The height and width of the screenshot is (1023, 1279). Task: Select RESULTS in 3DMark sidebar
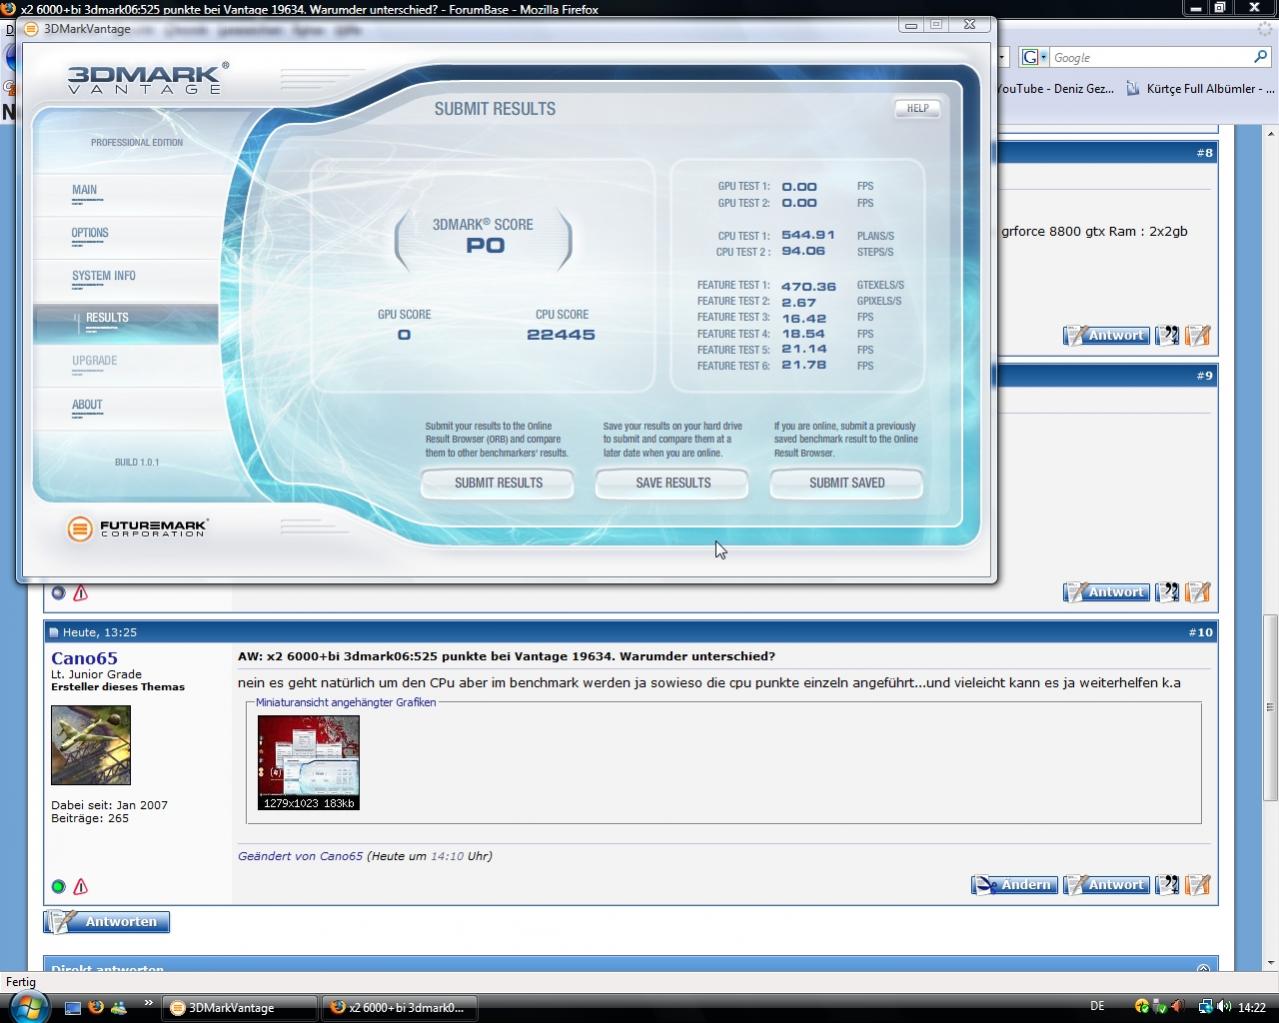(x=126, y=323)
